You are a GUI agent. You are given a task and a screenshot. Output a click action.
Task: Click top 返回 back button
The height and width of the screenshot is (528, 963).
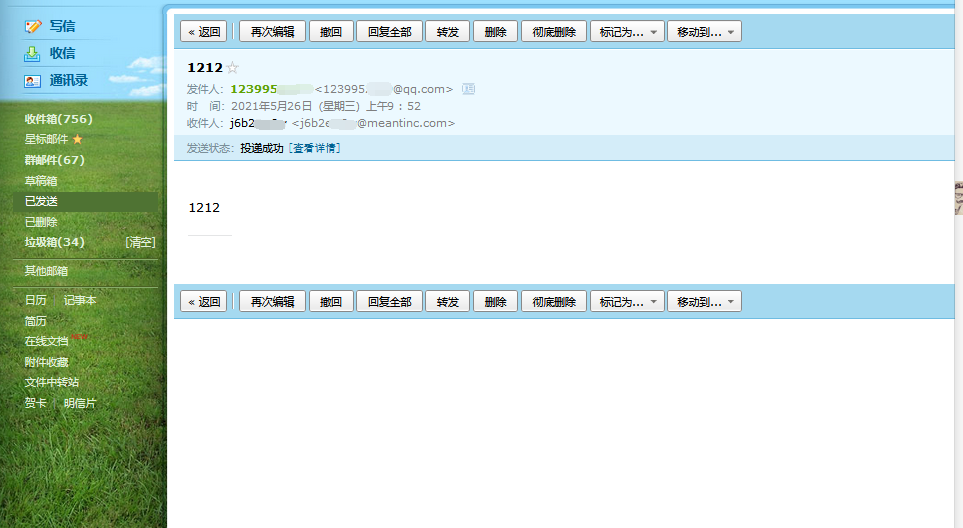(204, 32)
